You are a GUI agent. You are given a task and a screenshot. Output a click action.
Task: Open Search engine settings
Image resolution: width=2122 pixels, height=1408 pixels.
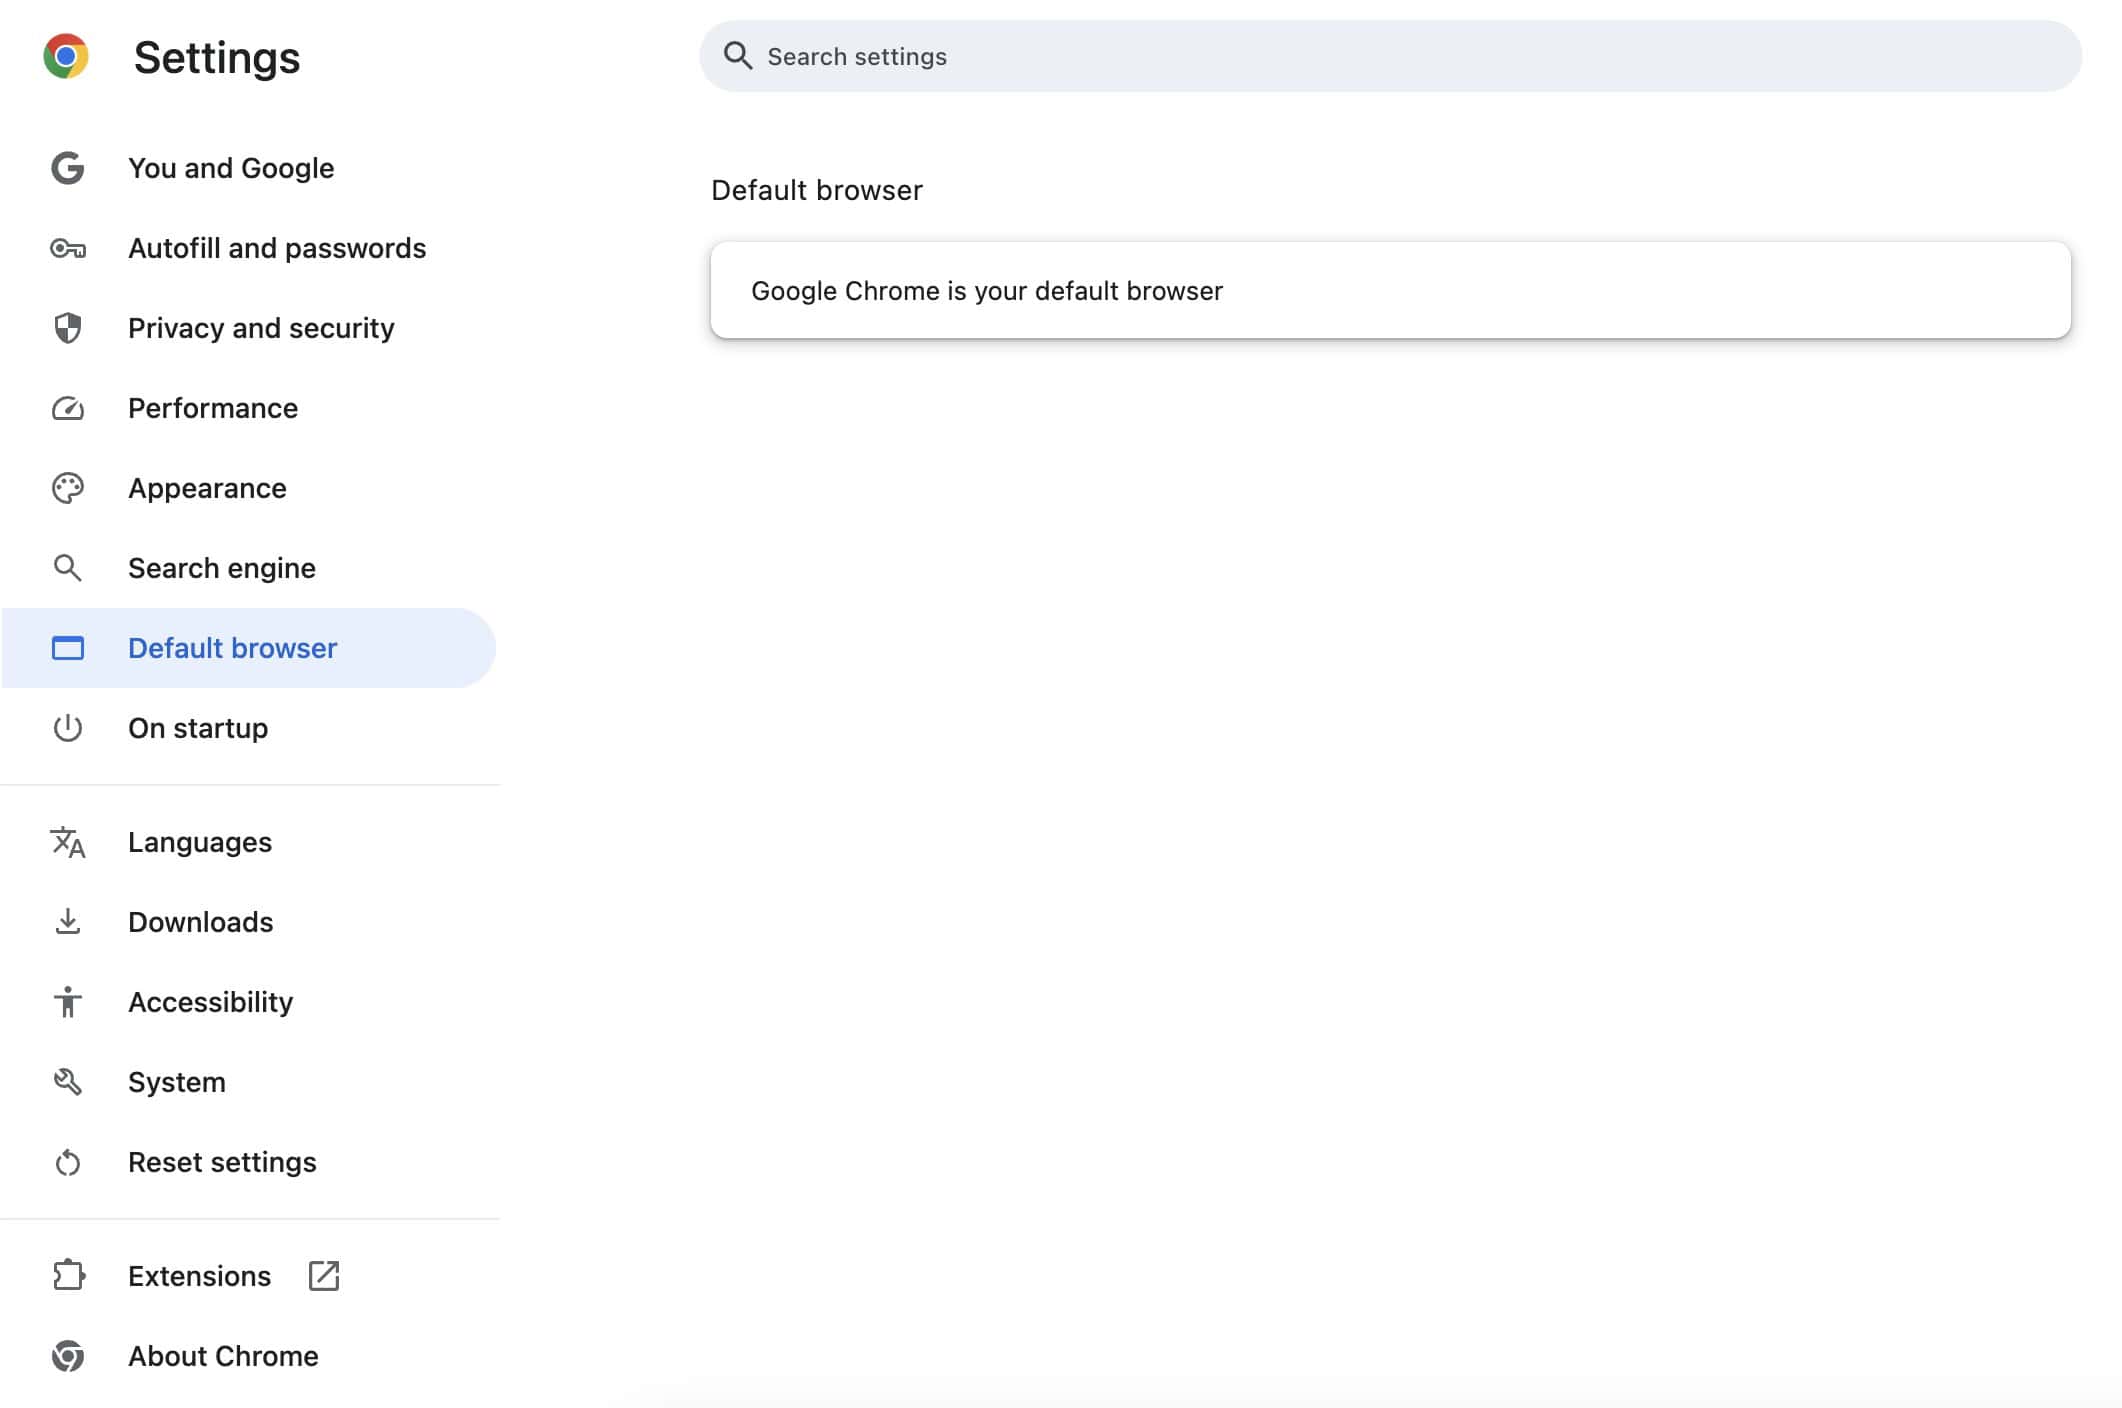[221, 567]
